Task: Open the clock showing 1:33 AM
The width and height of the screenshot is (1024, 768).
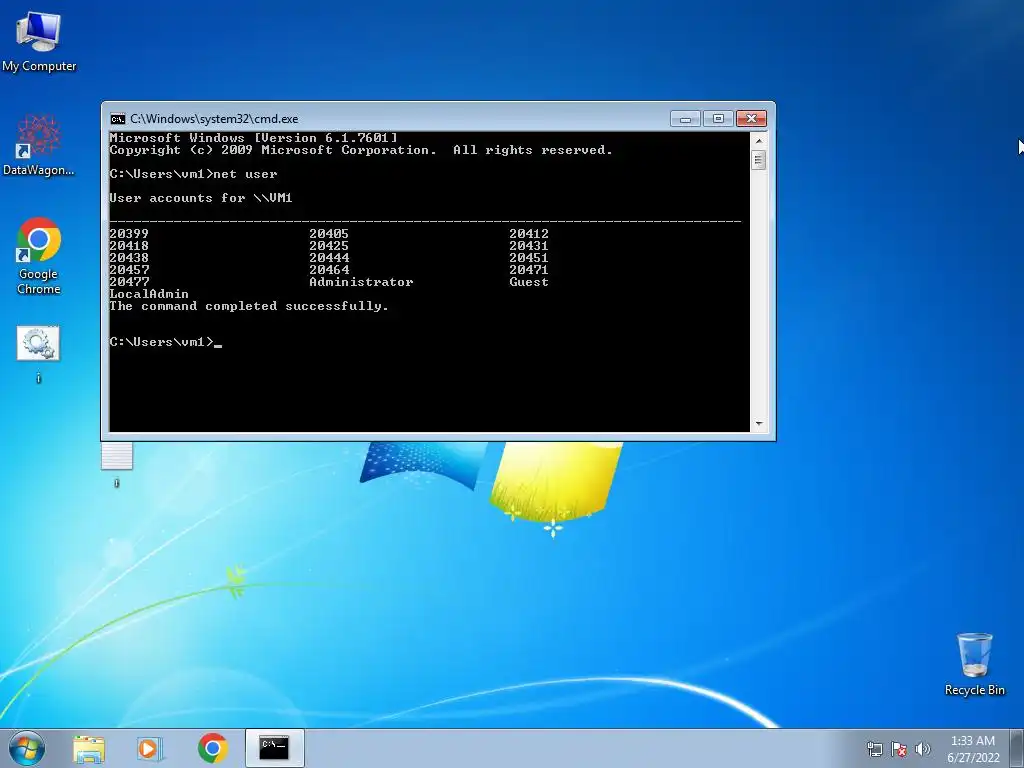Action: click(972, 741)
